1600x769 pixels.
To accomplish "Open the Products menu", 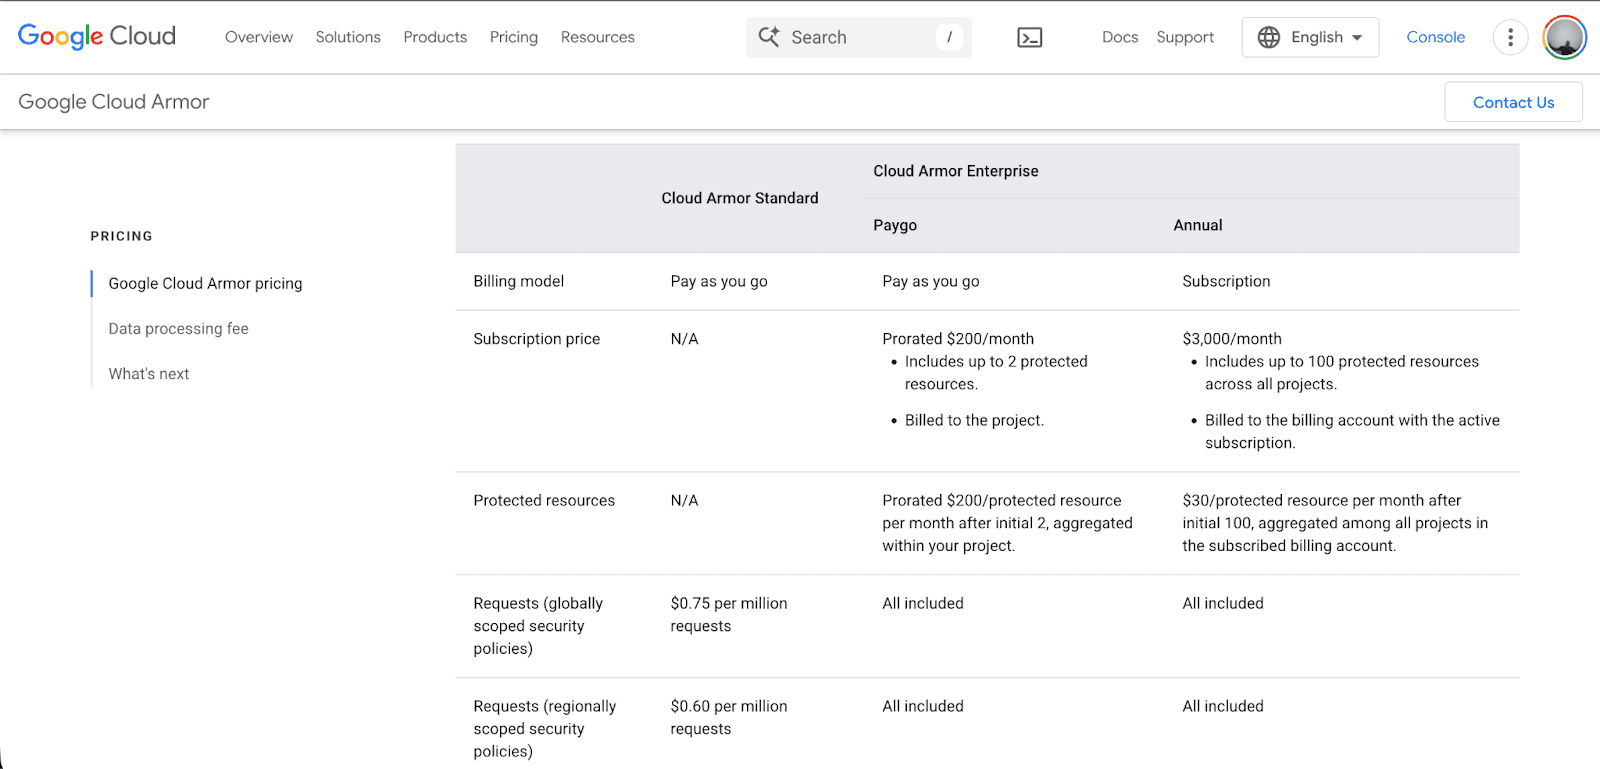I will pos(435,37).
